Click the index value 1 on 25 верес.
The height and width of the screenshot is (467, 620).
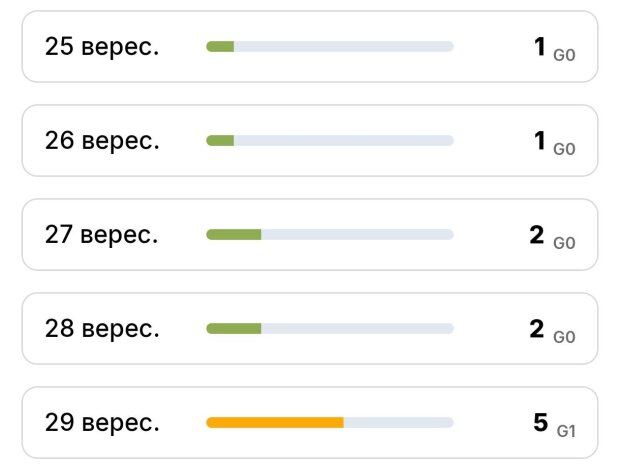point(540,46)
